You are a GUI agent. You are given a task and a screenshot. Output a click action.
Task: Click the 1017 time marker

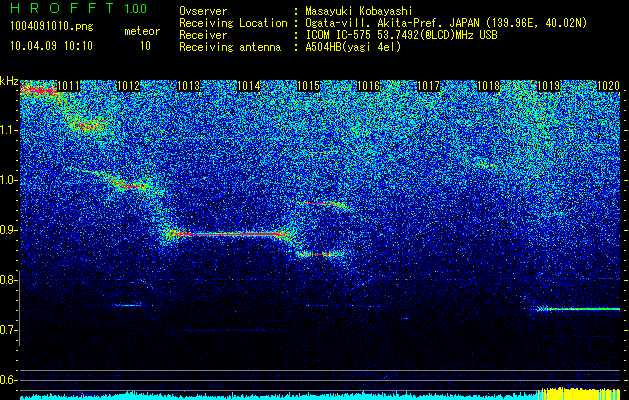[429, 86]
